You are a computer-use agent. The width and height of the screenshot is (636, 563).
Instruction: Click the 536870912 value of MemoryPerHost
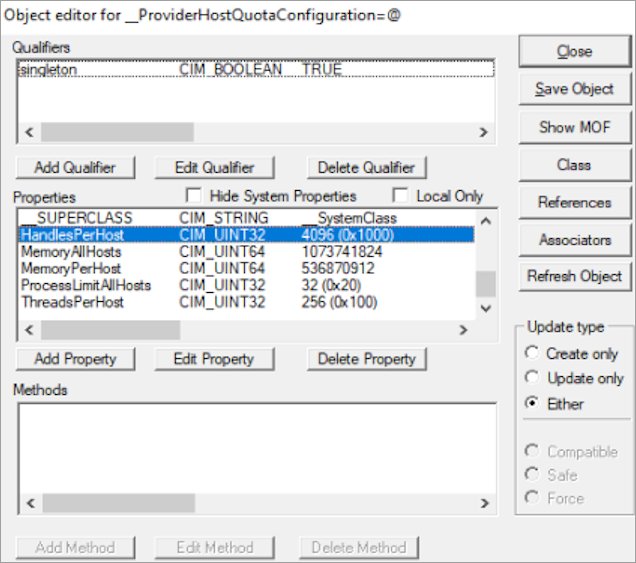[x=338, y=269]
